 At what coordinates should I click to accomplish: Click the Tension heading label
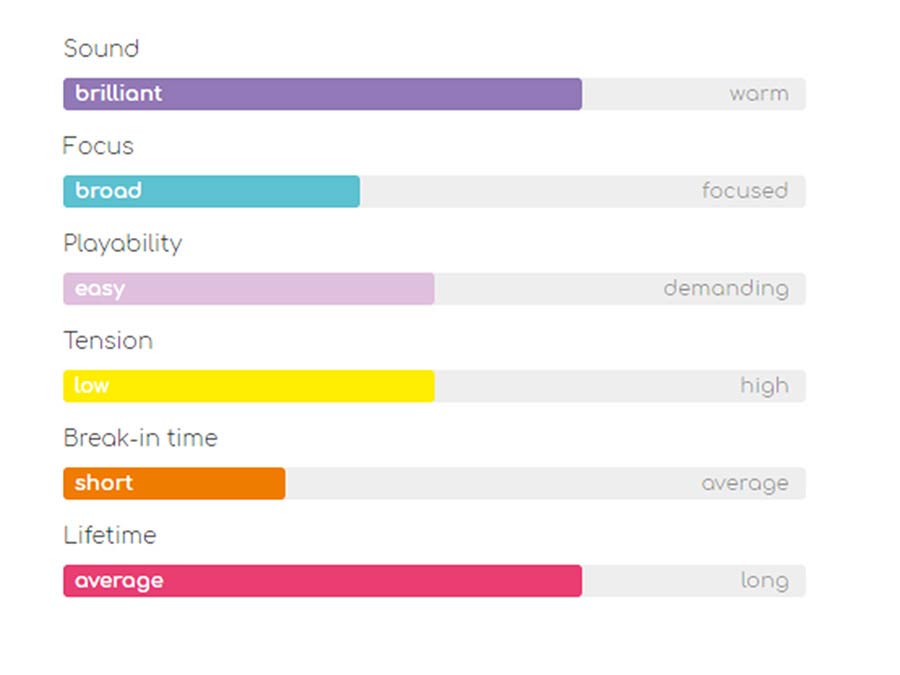[108, 341]
